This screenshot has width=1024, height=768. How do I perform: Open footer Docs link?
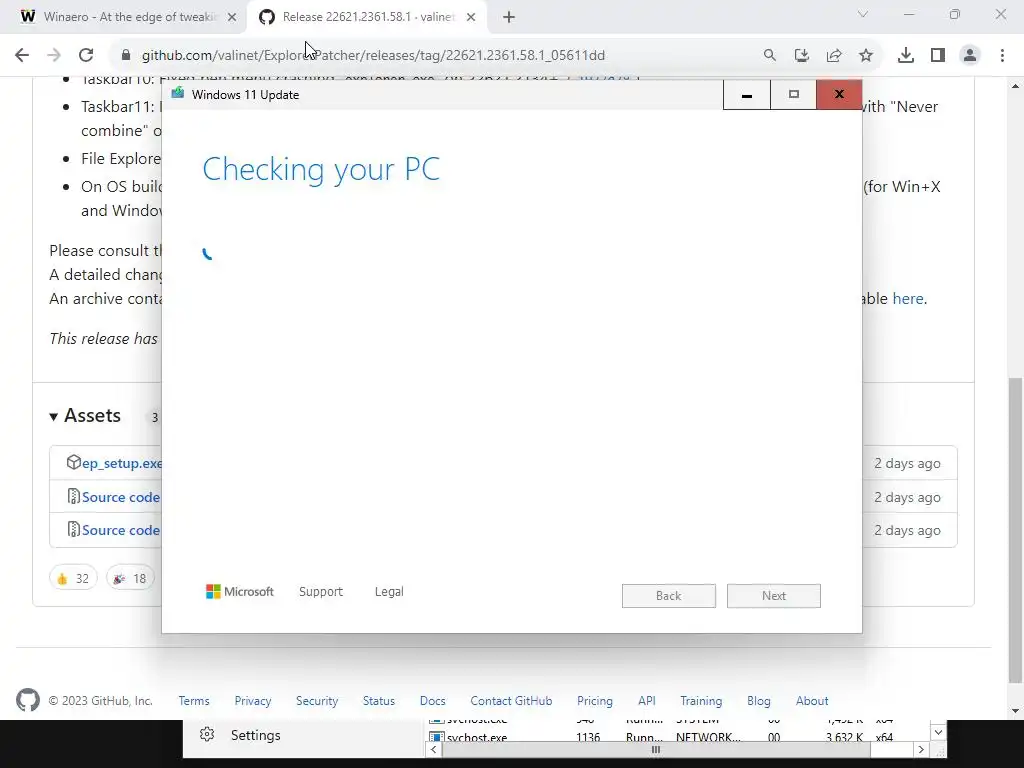pyautogui.click(x=432, y=701)
